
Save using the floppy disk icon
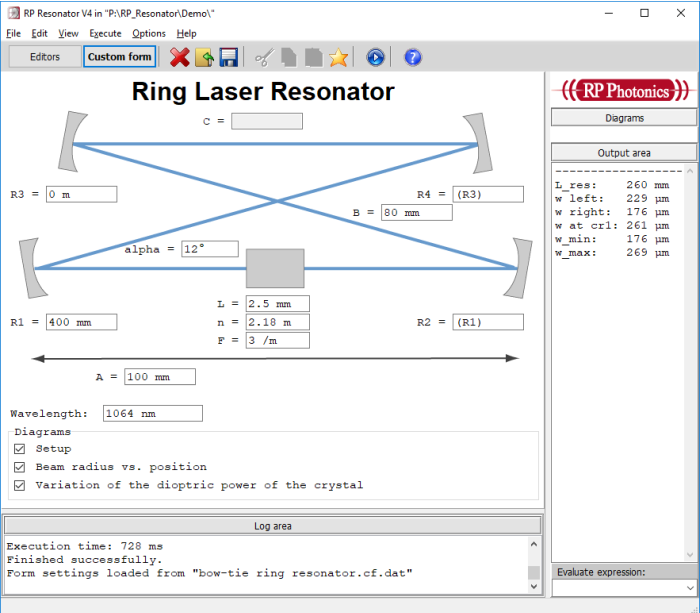[229, 57]
